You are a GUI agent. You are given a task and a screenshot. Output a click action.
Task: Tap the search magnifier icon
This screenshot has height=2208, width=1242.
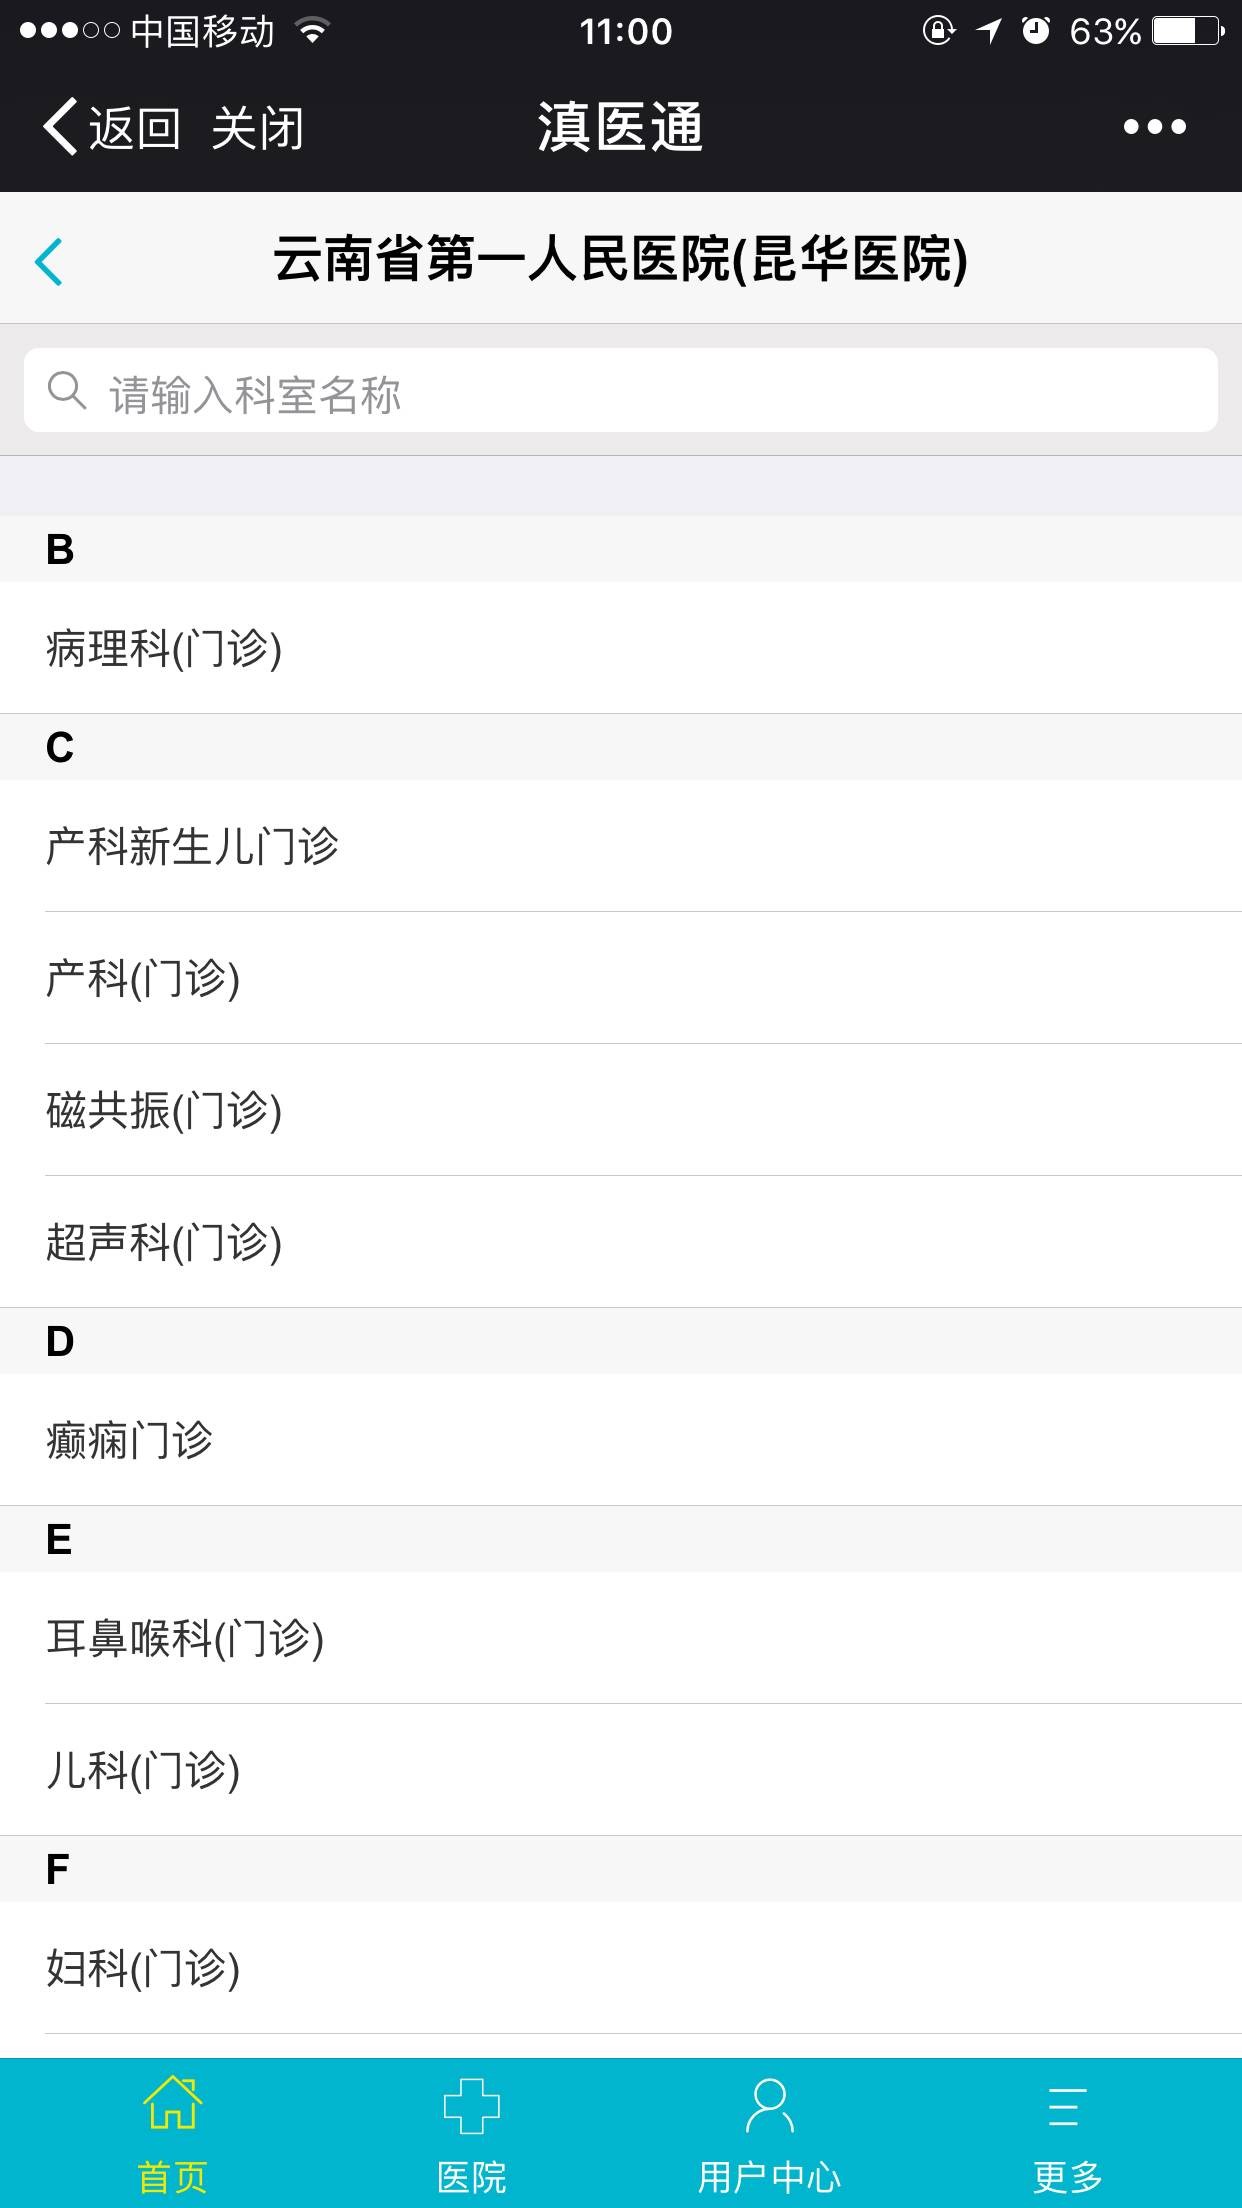pyautogui.click(x=67, y=391)
